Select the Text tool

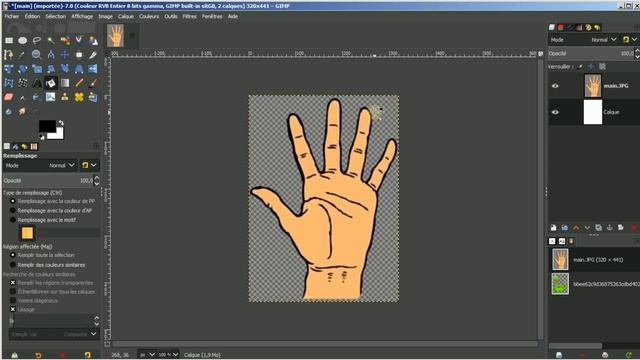click(x=37, y=83)
